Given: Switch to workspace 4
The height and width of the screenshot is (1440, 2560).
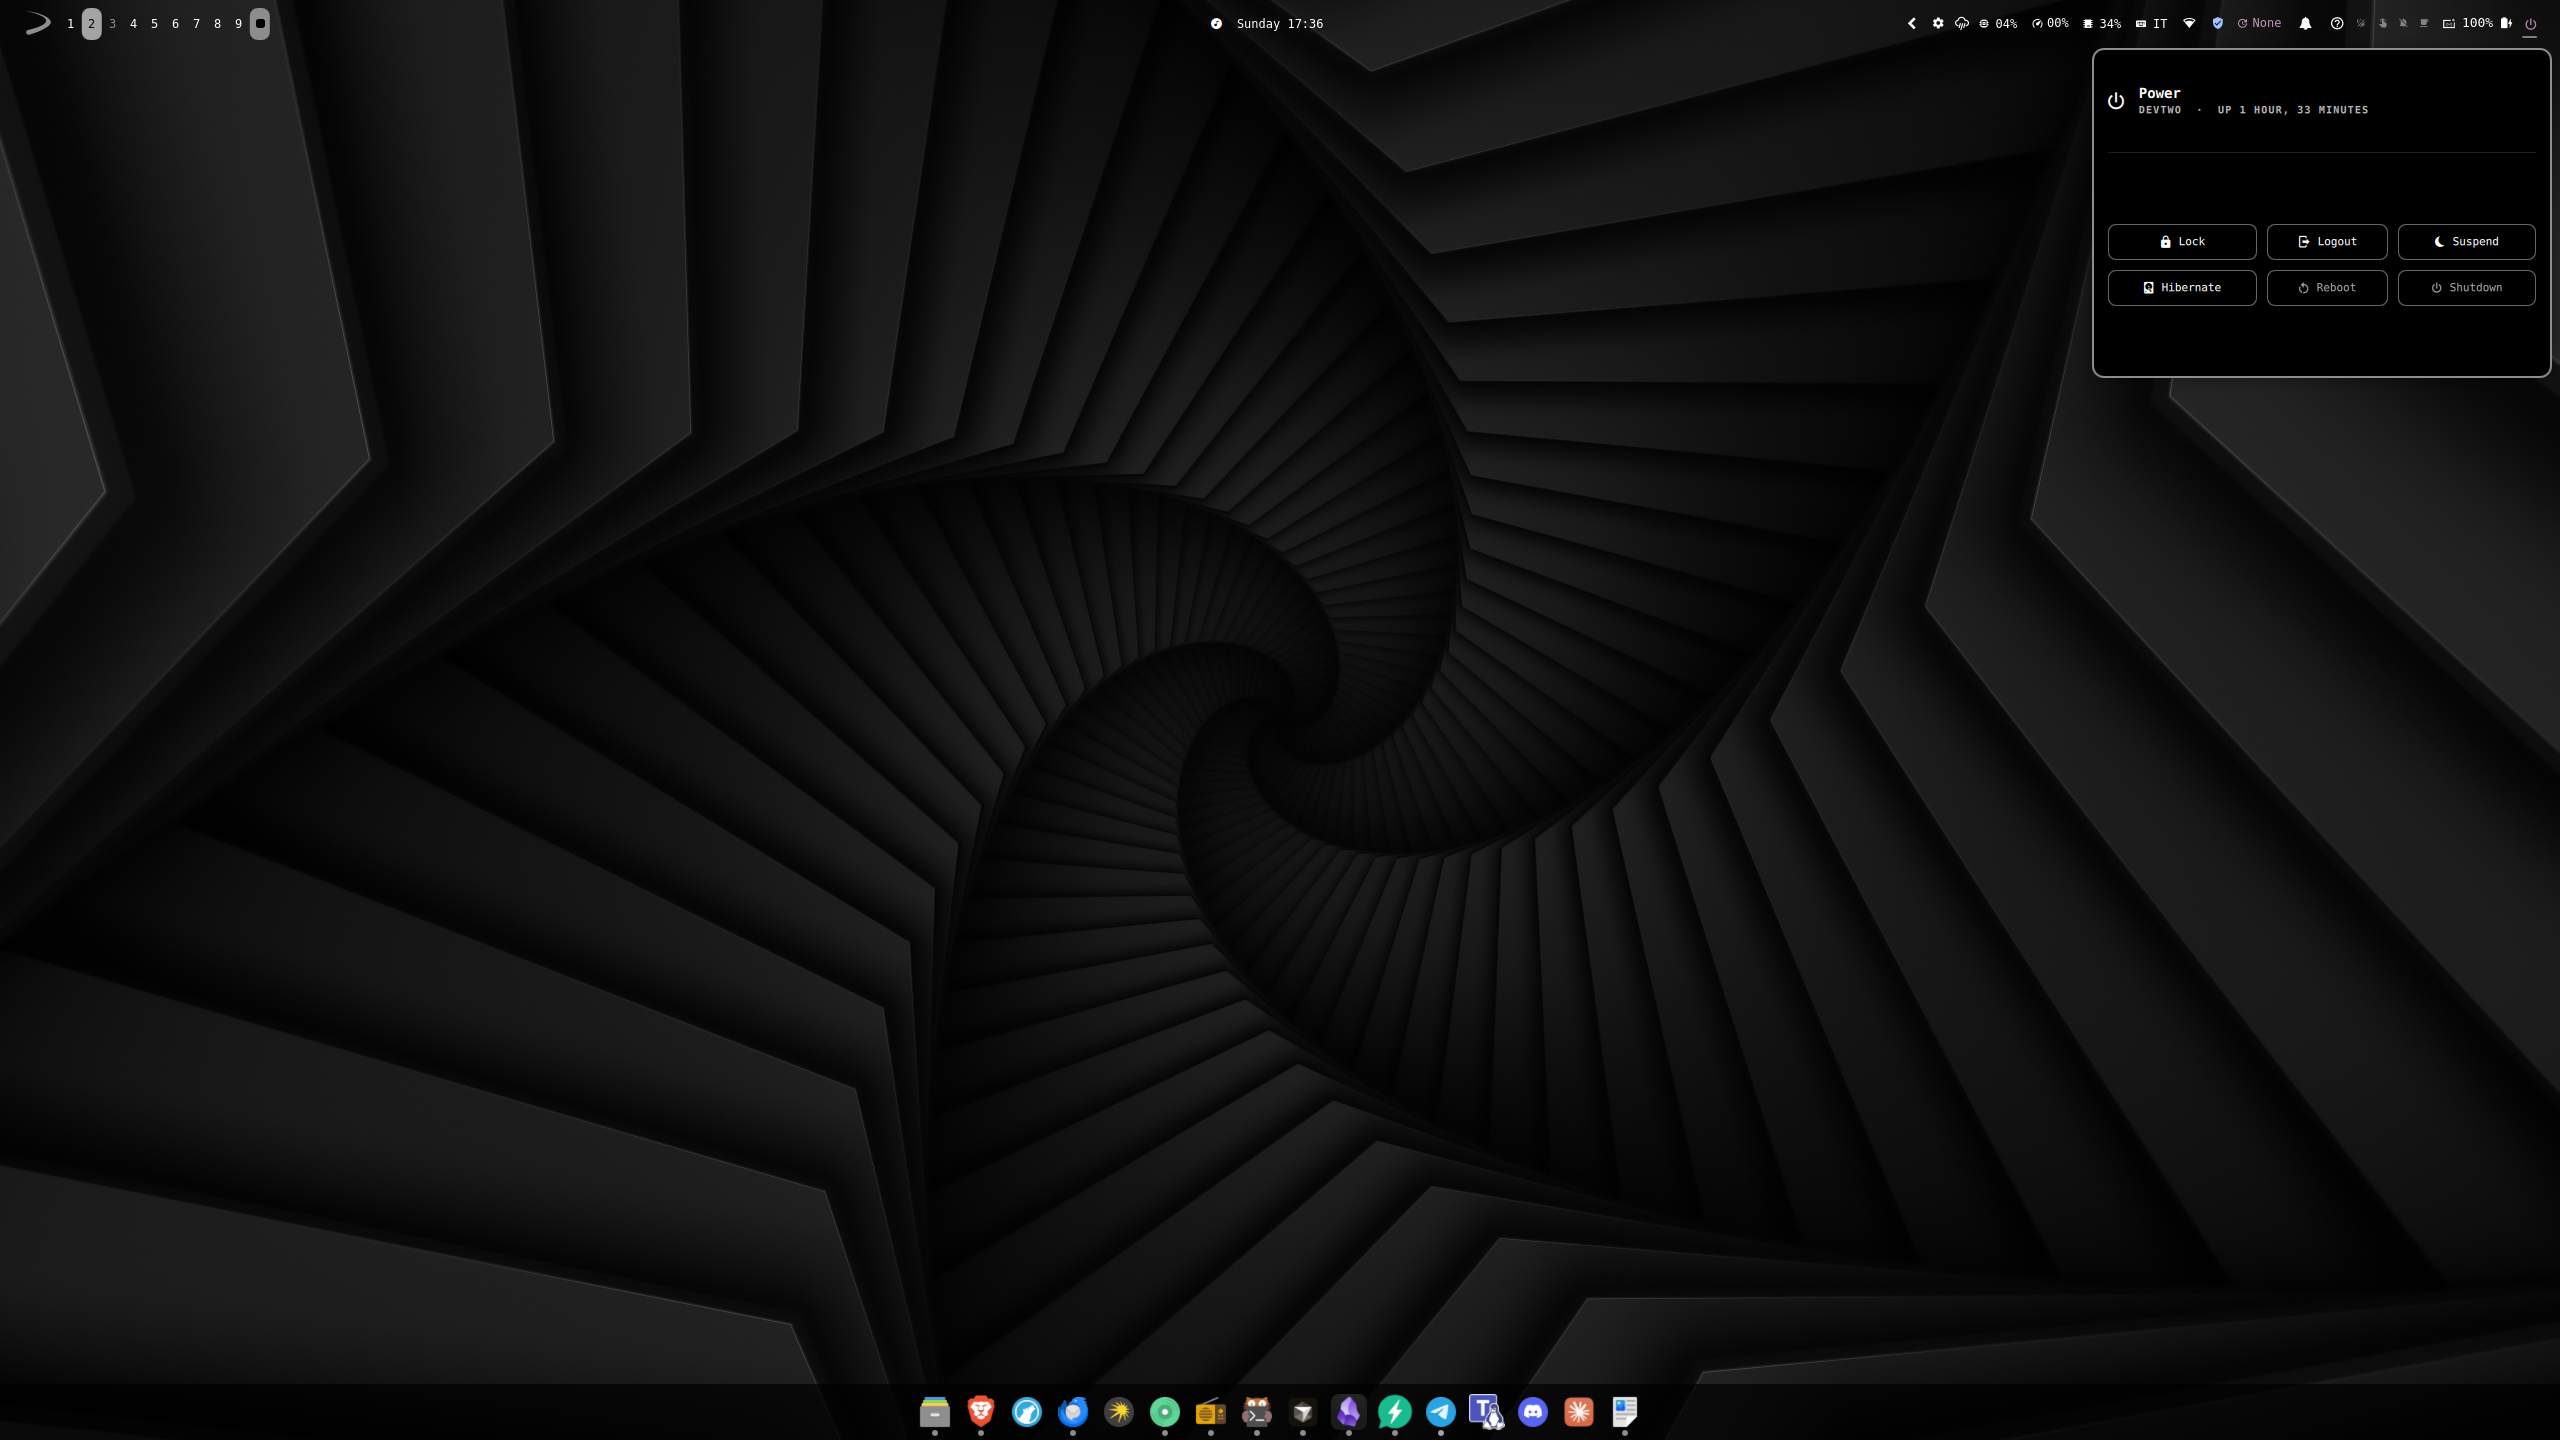Looking at the screenshot, I should (x=133, y=23).
